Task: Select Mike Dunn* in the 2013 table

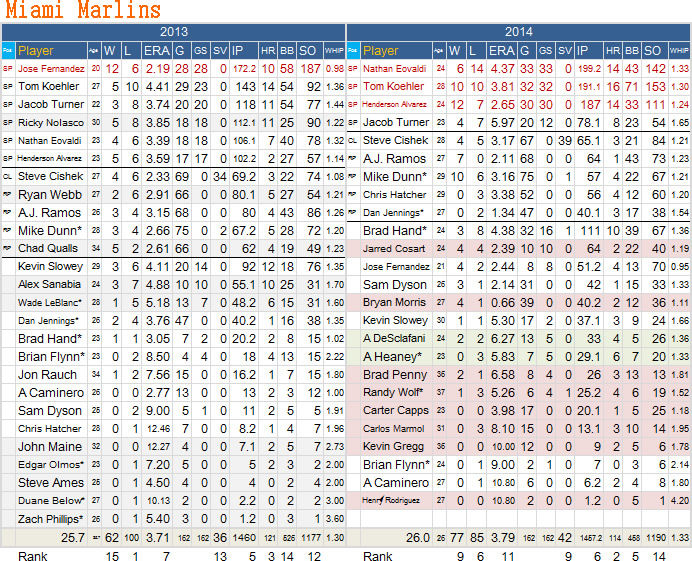Action: 50,231
